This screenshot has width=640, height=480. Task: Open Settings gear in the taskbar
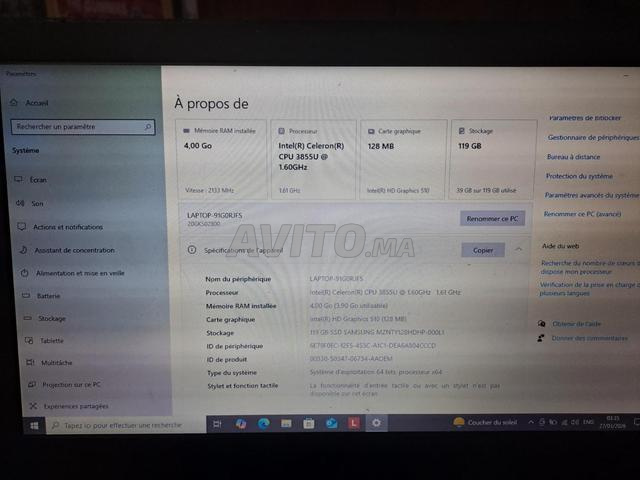[376, 423]
